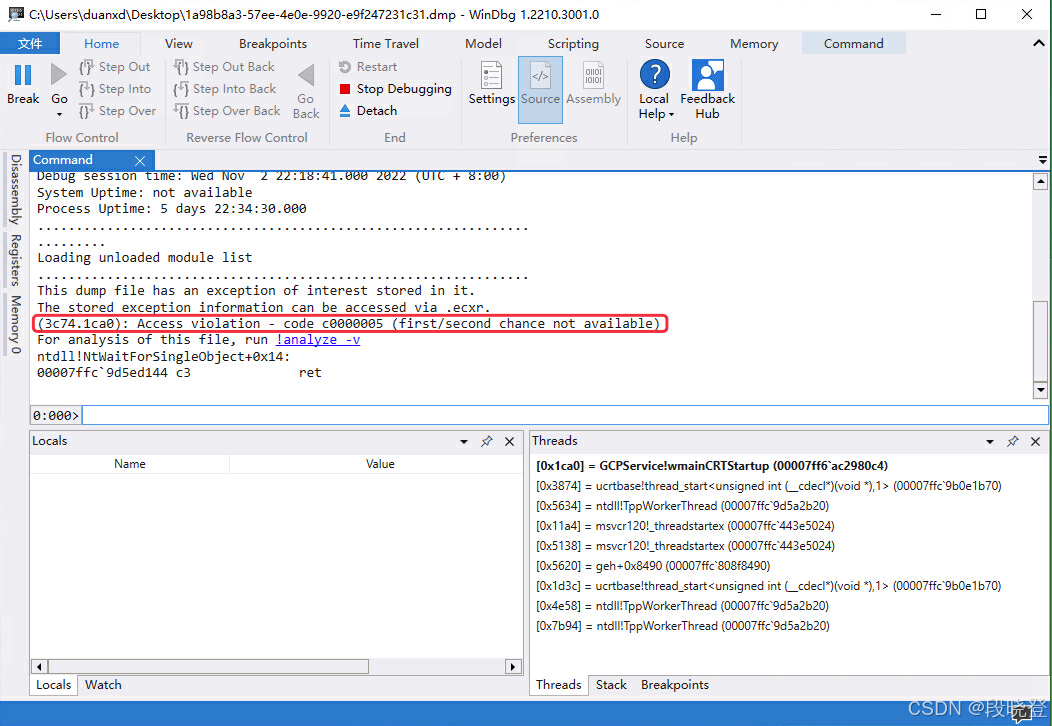Click the Name column header
This screenshot has width=1052, height=726.
point(129,464)
